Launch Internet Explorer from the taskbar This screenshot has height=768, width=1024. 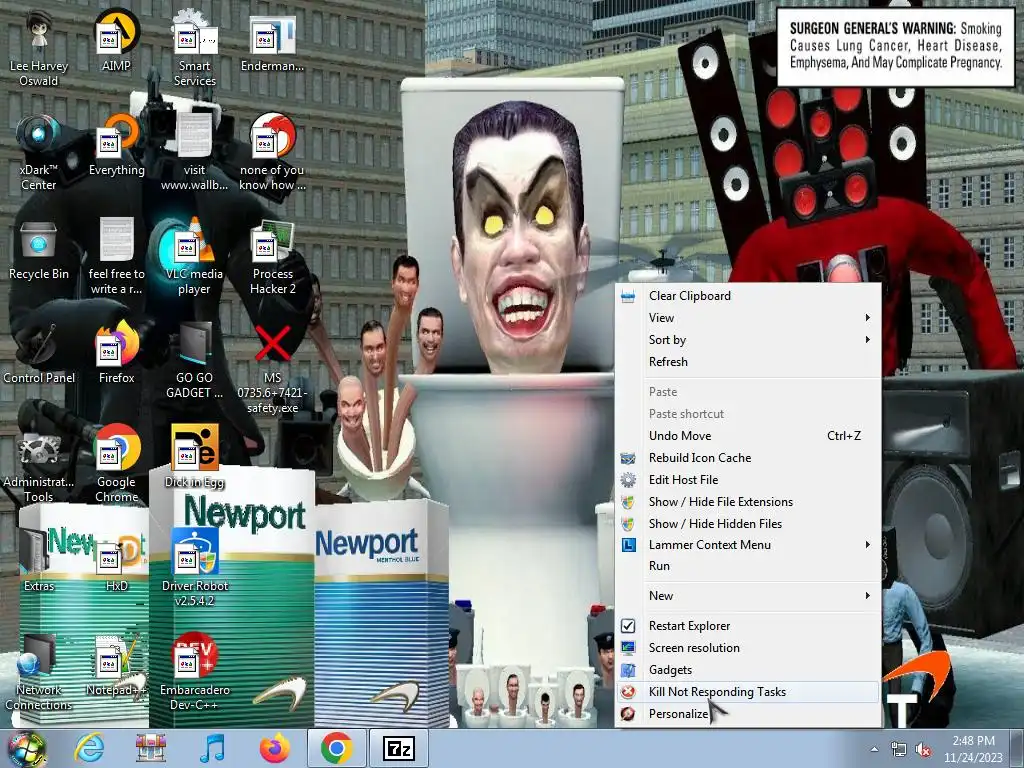[89, 748]
